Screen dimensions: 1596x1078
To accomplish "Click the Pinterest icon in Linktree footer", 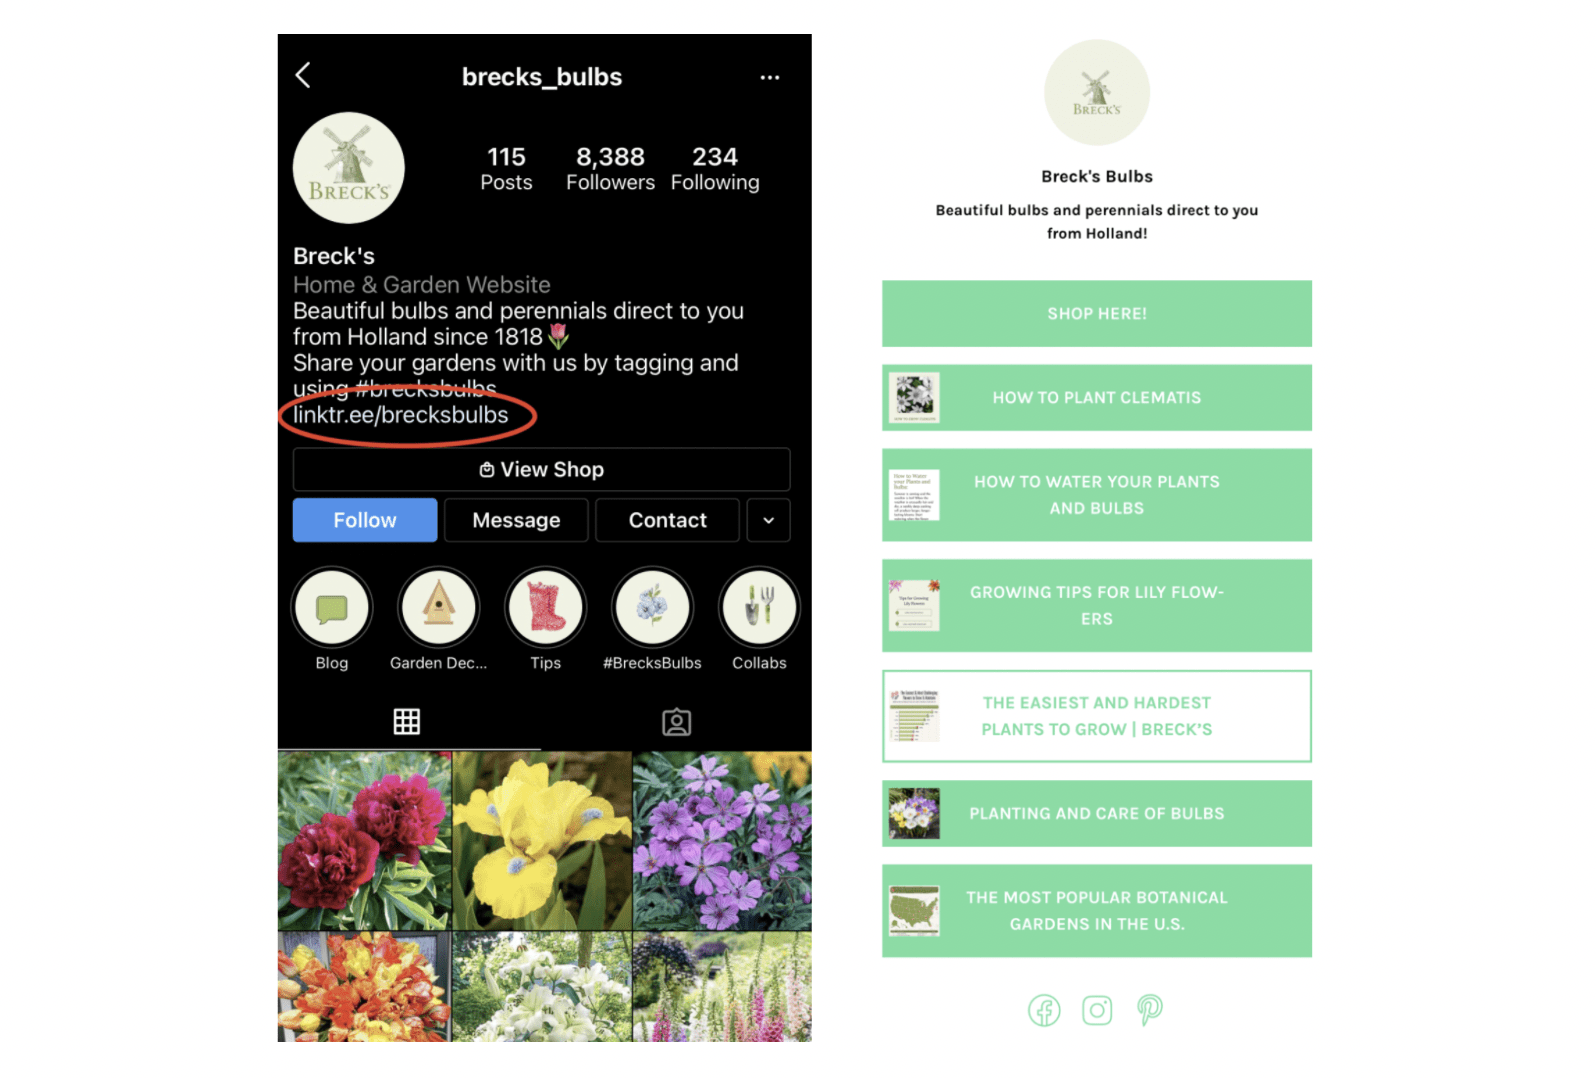I will [1150, 1010].
